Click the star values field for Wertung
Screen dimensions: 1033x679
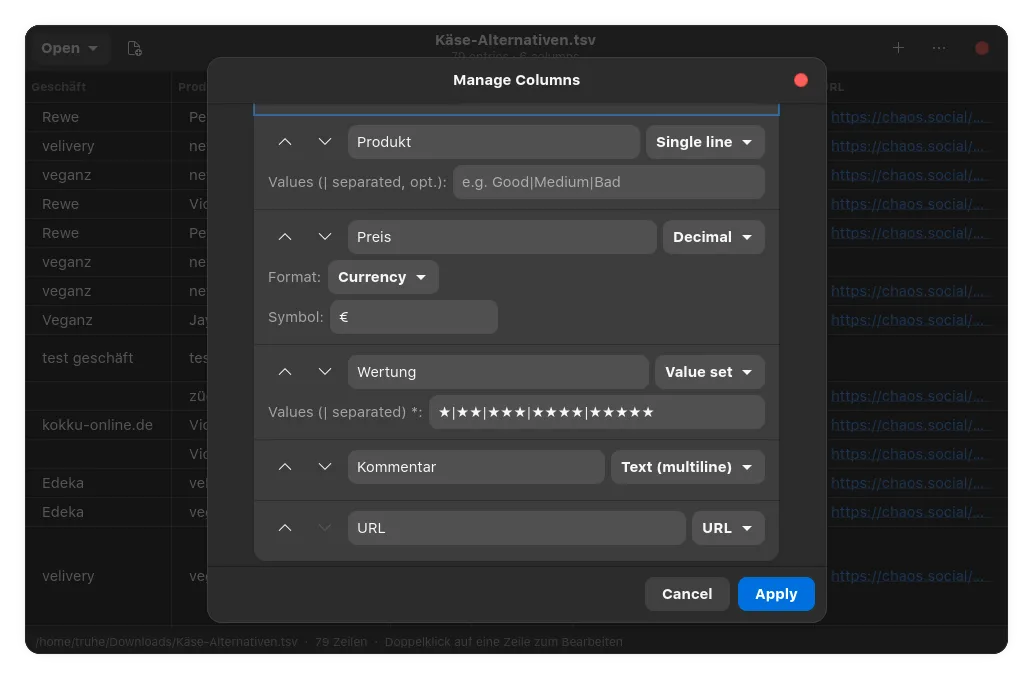[x=596, y=411]
